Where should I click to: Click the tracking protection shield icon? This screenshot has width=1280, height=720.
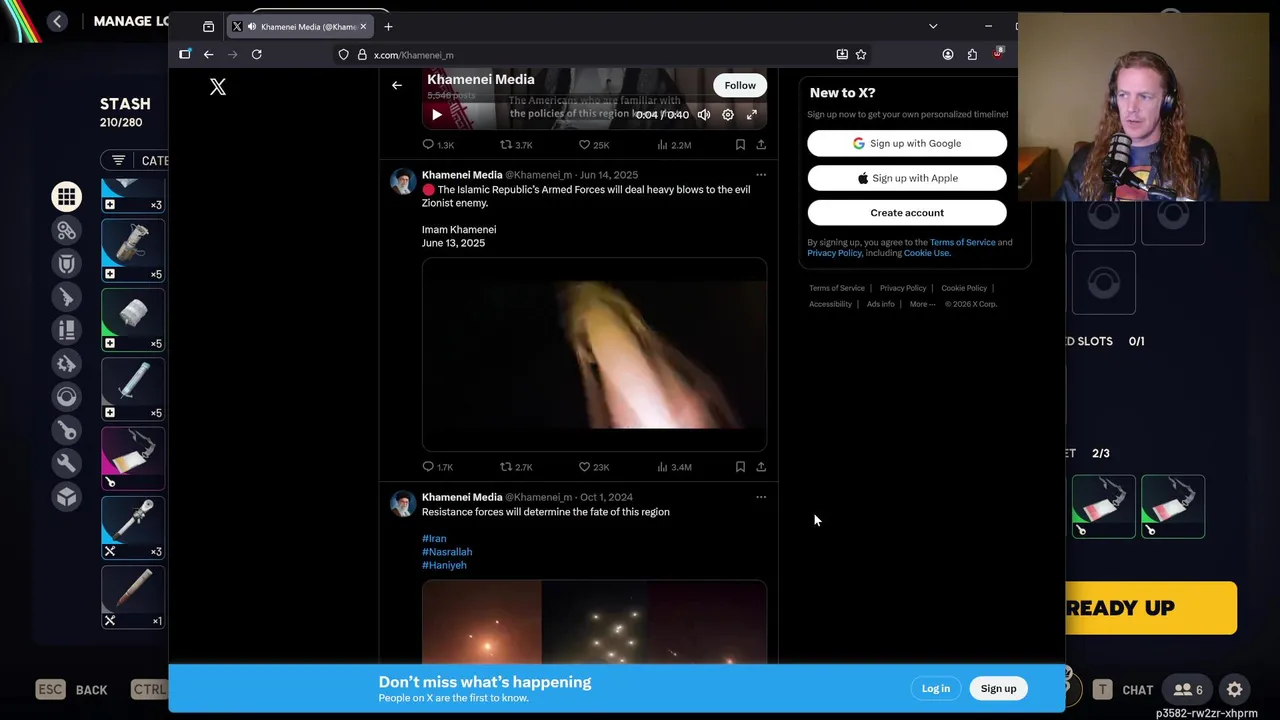(343, 55)
